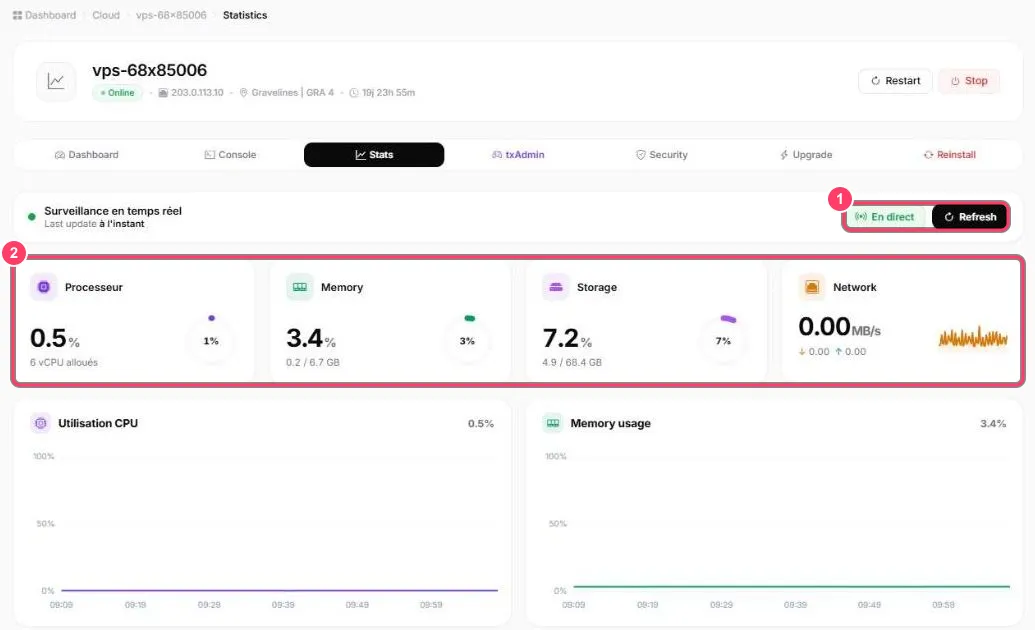Open vps-68x85006 breadcrumb link
1035x630 pixels.
(171, 15)
